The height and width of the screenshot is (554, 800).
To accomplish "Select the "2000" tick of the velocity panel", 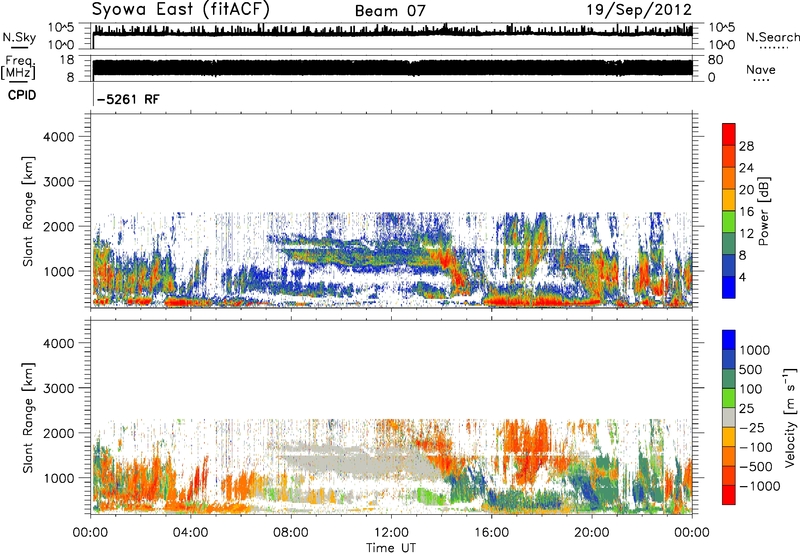I will click(58, 433).
